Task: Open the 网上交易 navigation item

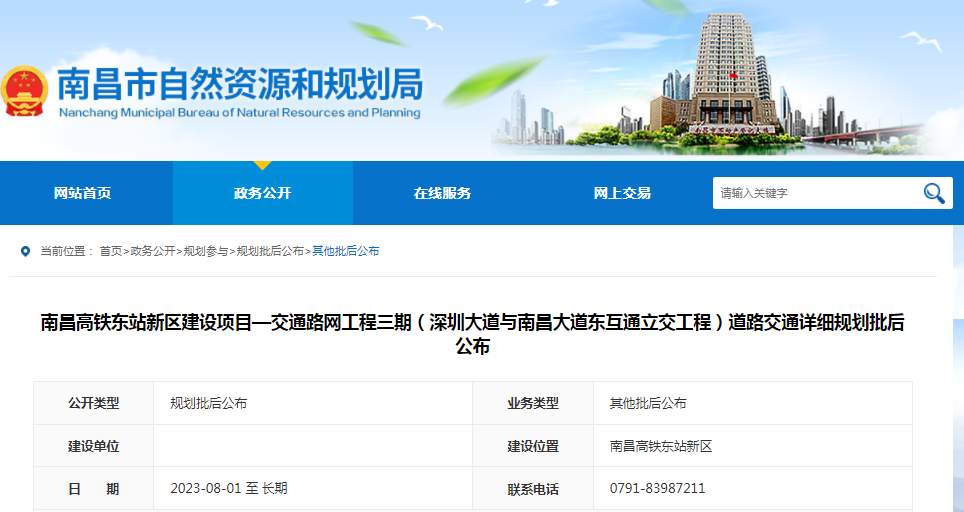Action: pos(622,193)
